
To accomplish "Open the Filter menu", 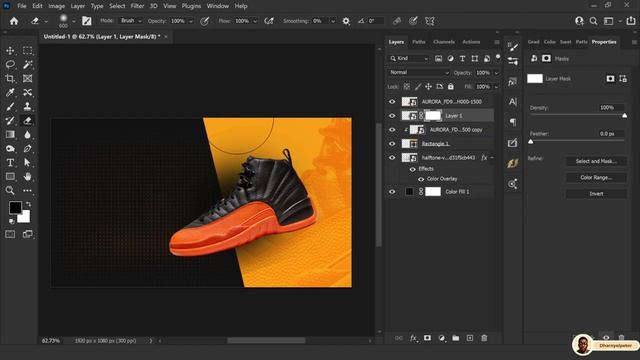I will pos(137,6).
